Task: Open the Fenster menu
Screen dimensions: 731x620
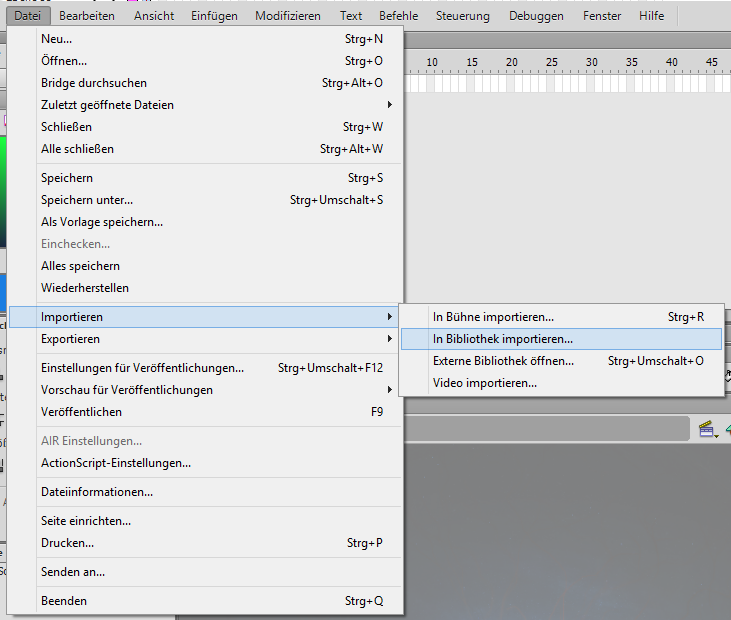Action: (602, 16)
